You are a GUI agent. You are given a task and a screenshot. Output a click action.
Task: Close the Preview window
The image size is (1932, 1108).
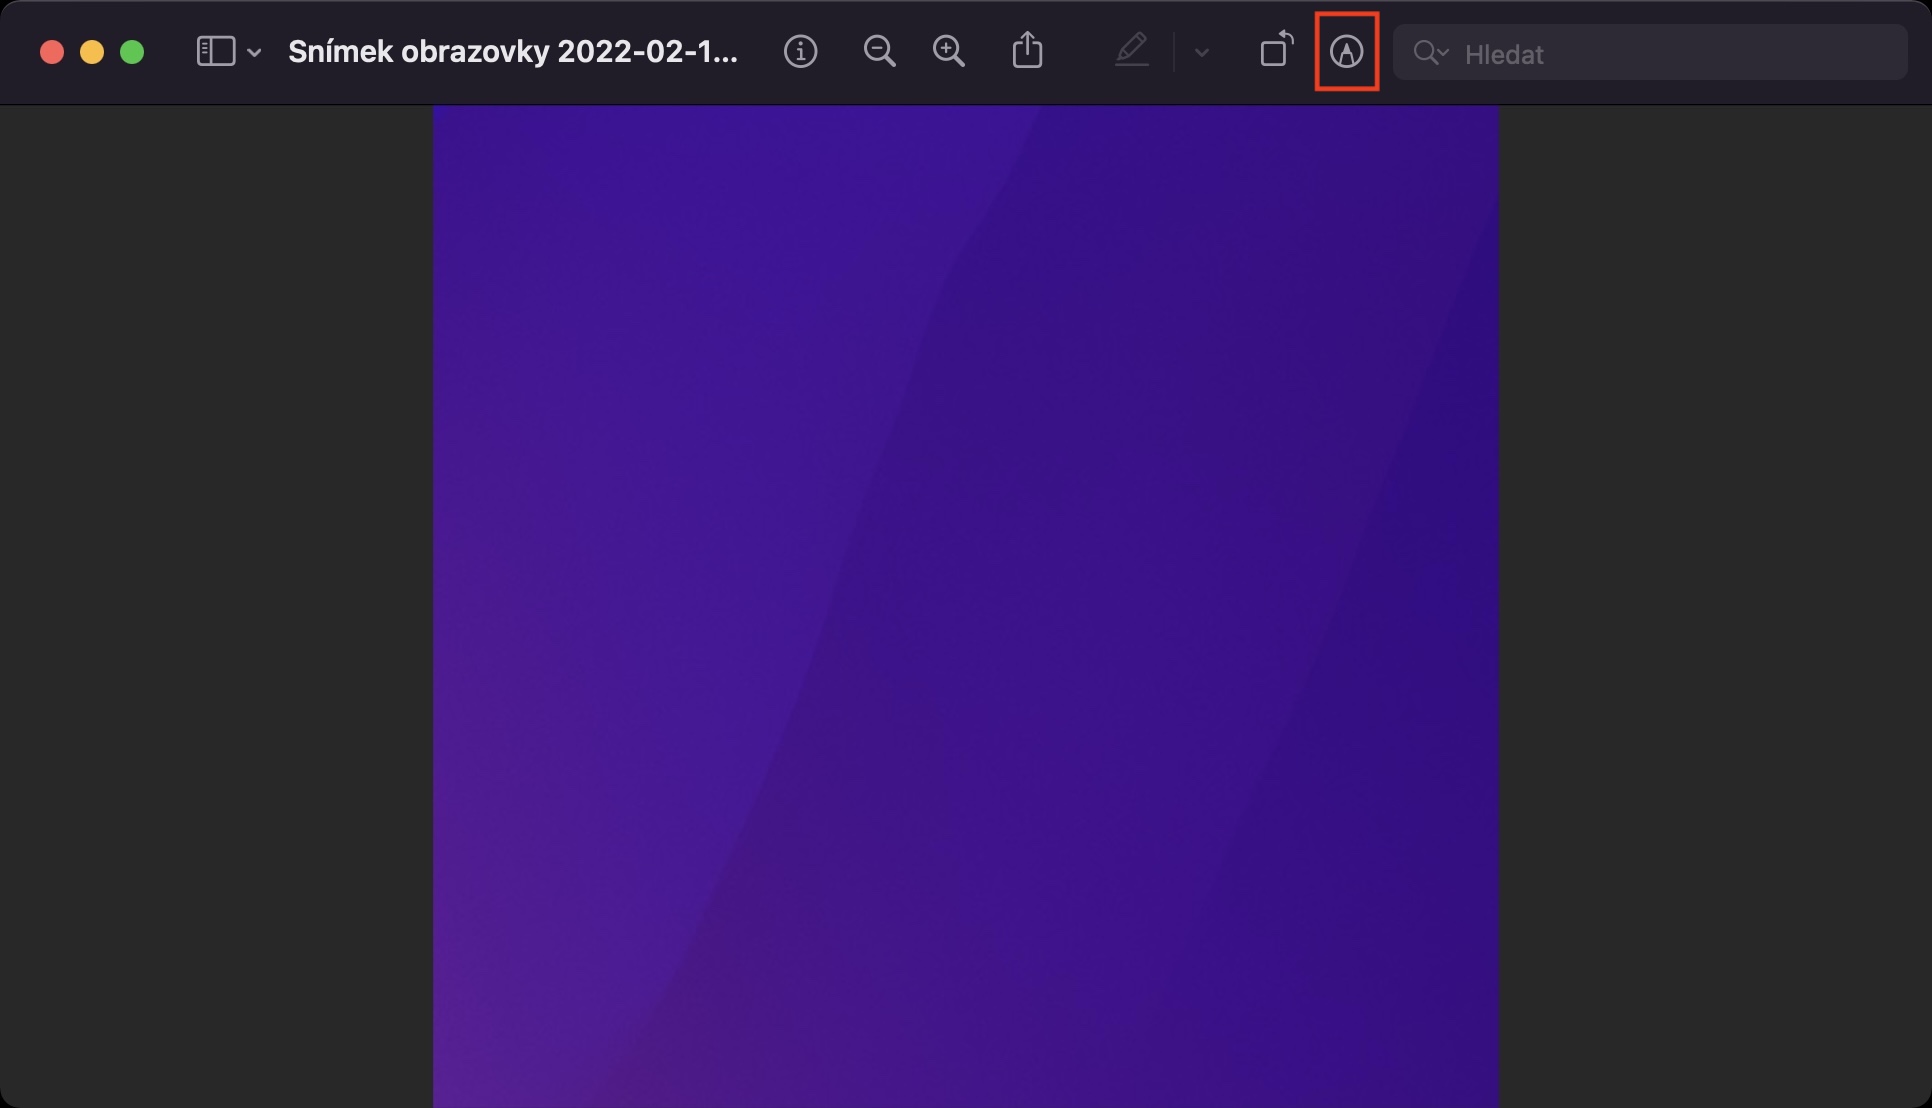[x=52, y=52]
